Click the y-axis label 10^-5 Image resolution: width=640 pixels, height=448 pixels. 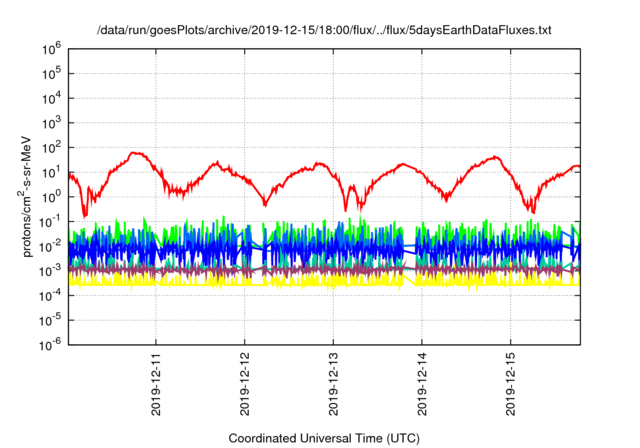click(x=51, y=321)
